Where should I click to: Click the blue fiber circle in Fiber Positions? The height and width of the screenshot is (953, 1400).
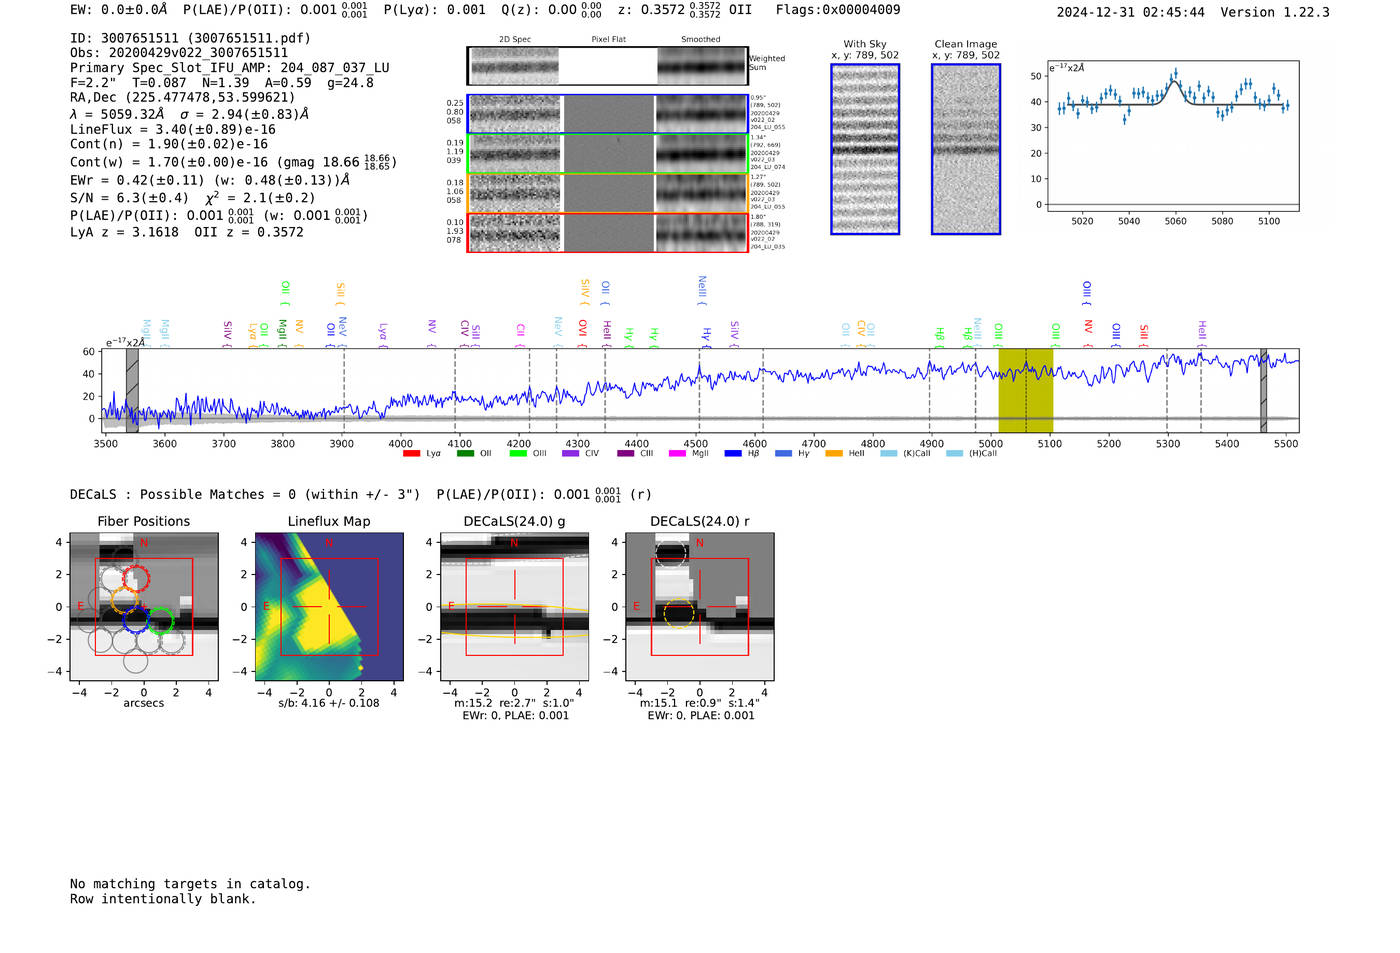tap(136, 619)
